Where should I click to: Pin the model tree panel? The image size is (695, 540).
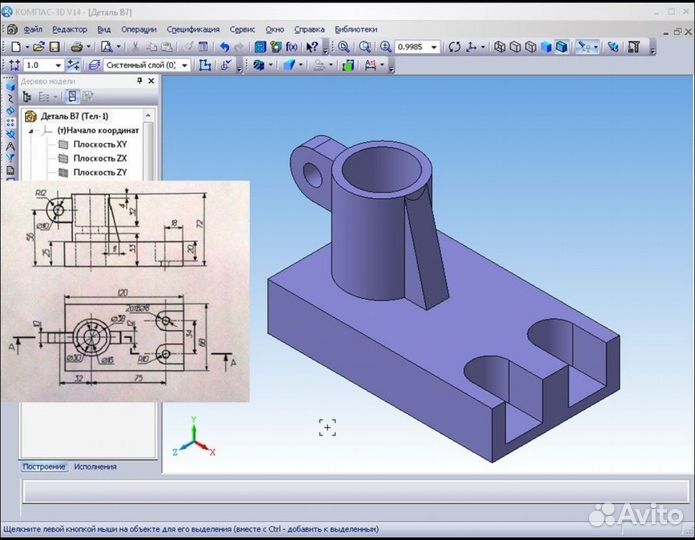pyautogui.click(x=139, y=81)
